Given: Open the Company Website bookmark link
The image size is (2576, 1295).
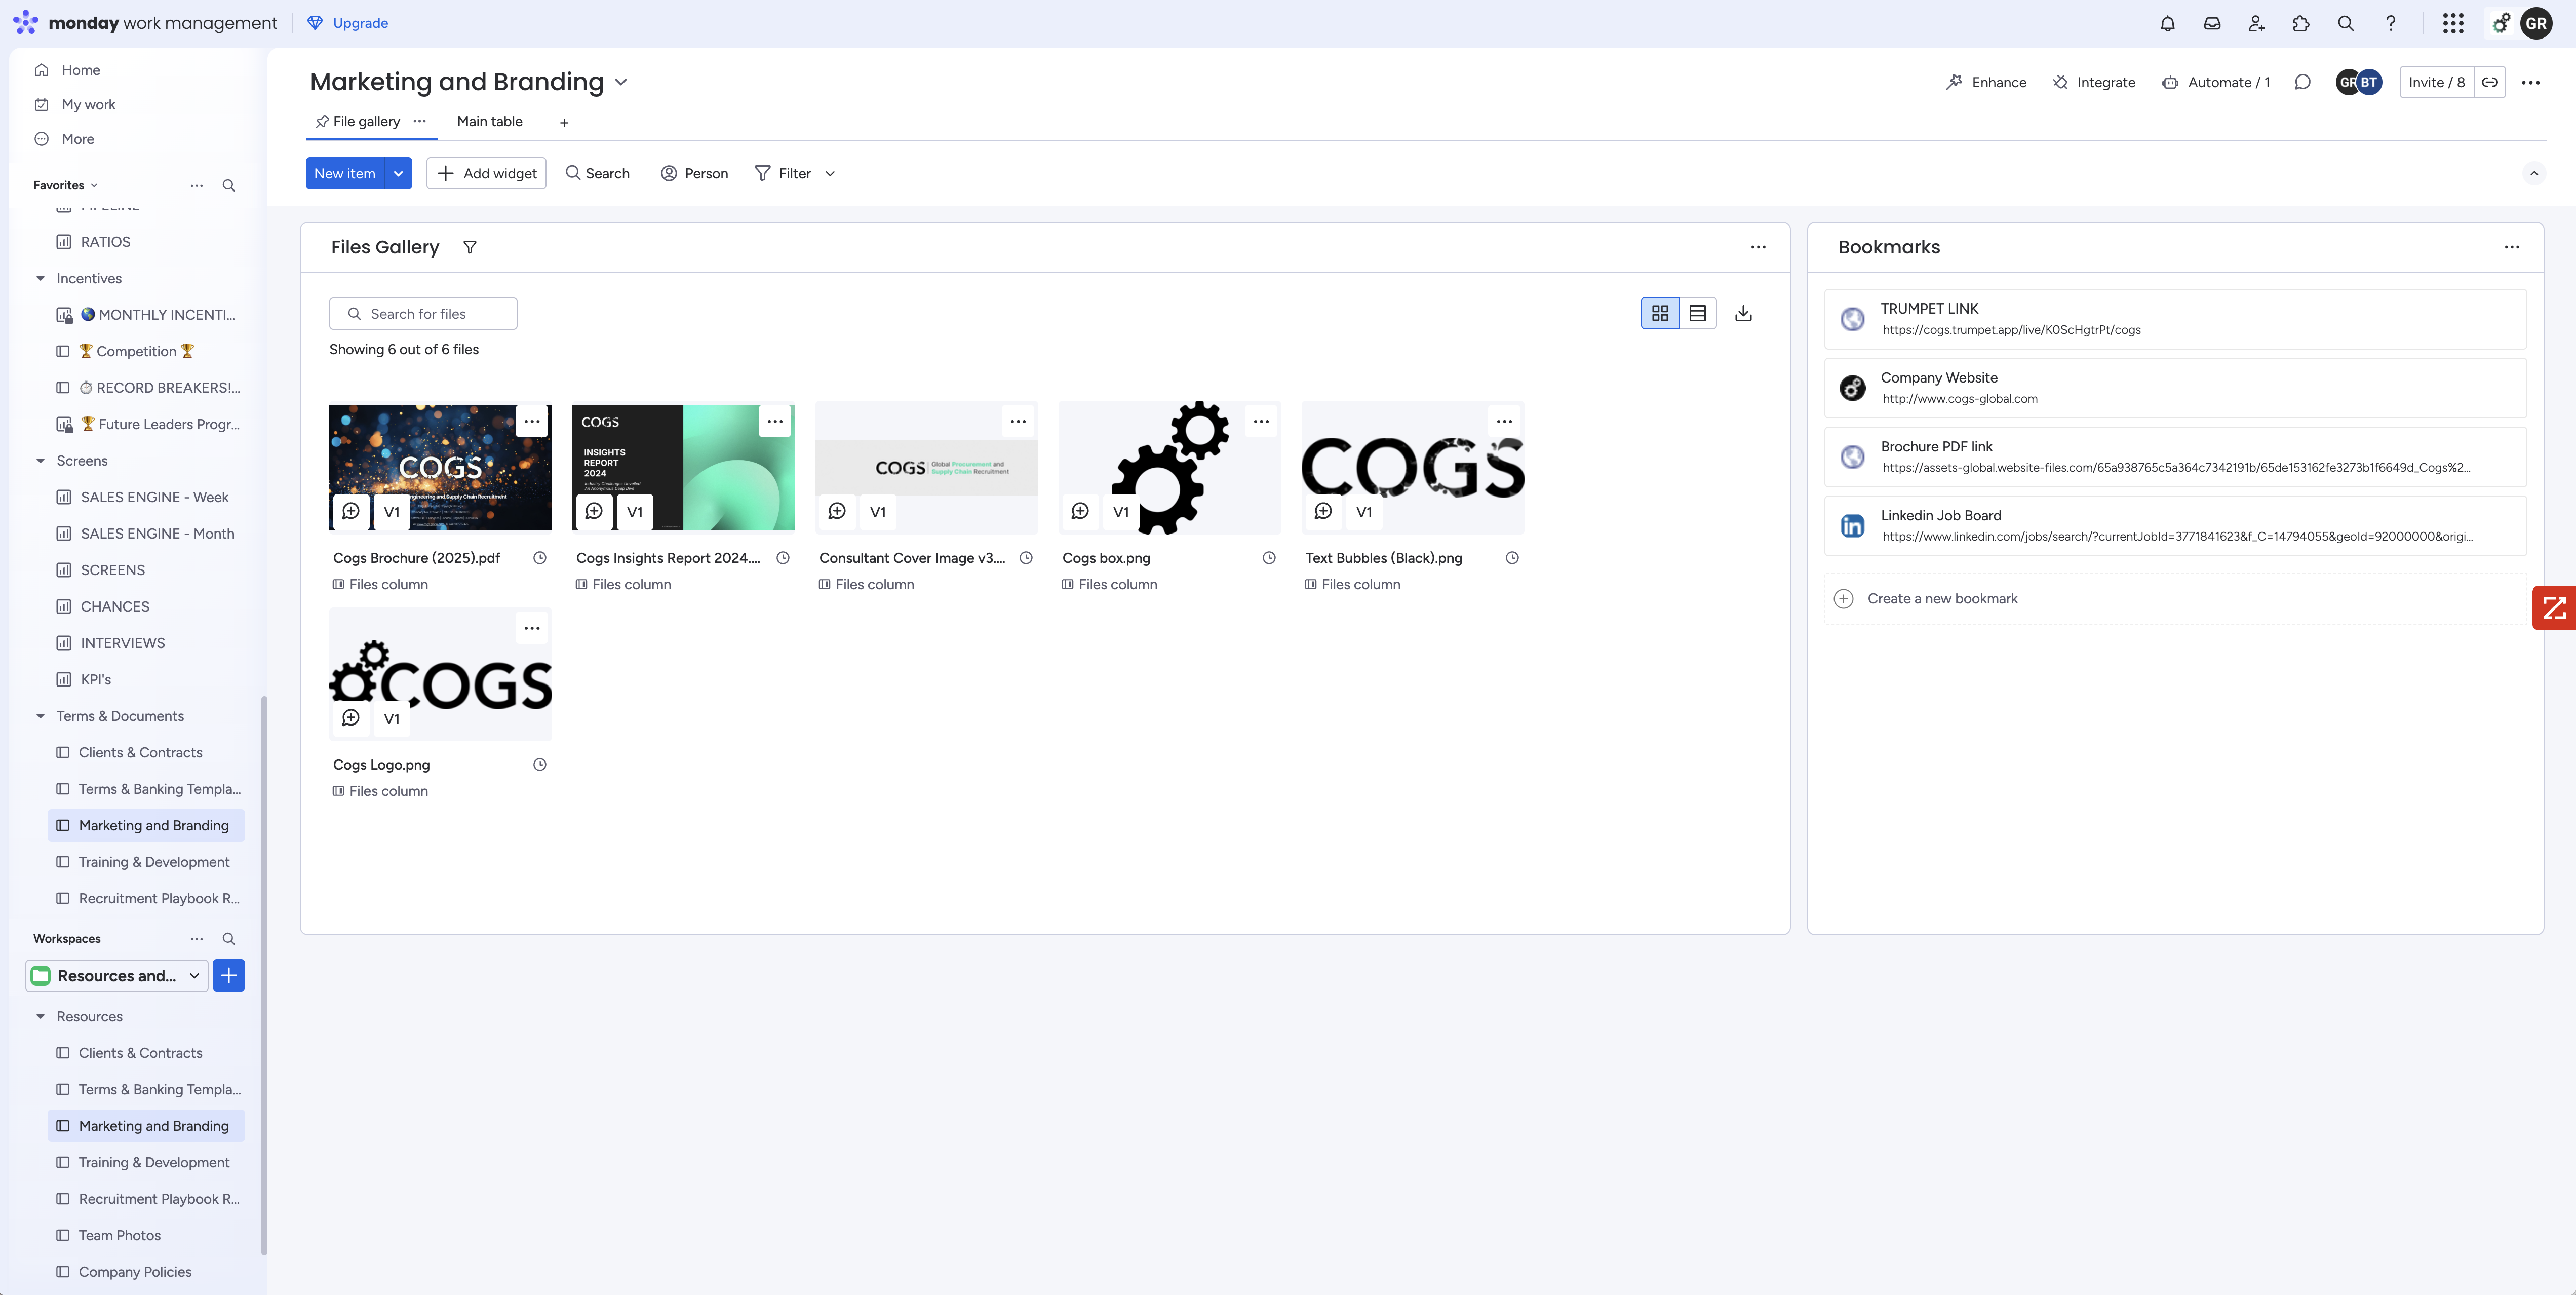Looking at the screenshot, I should pos(1959,398).
